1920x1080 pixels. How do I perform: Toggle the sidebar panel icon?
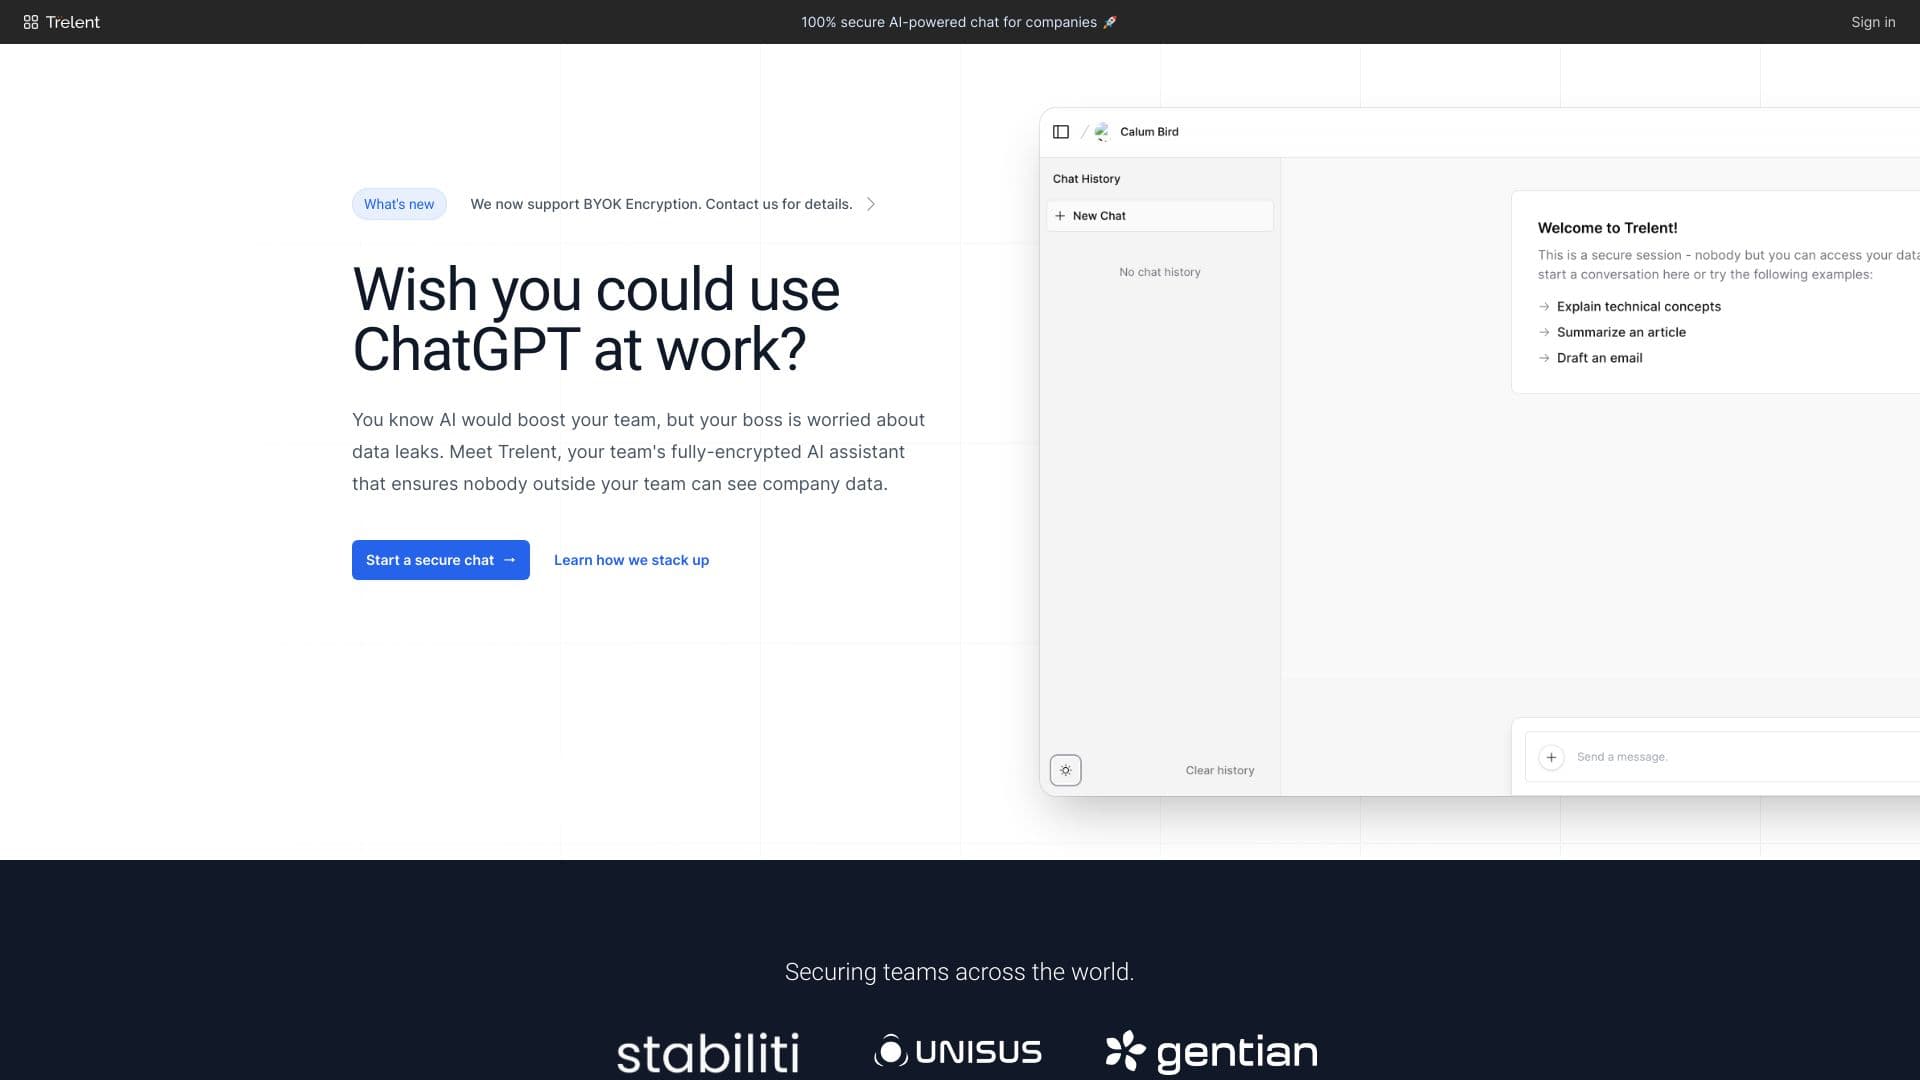coord(1061,132)
